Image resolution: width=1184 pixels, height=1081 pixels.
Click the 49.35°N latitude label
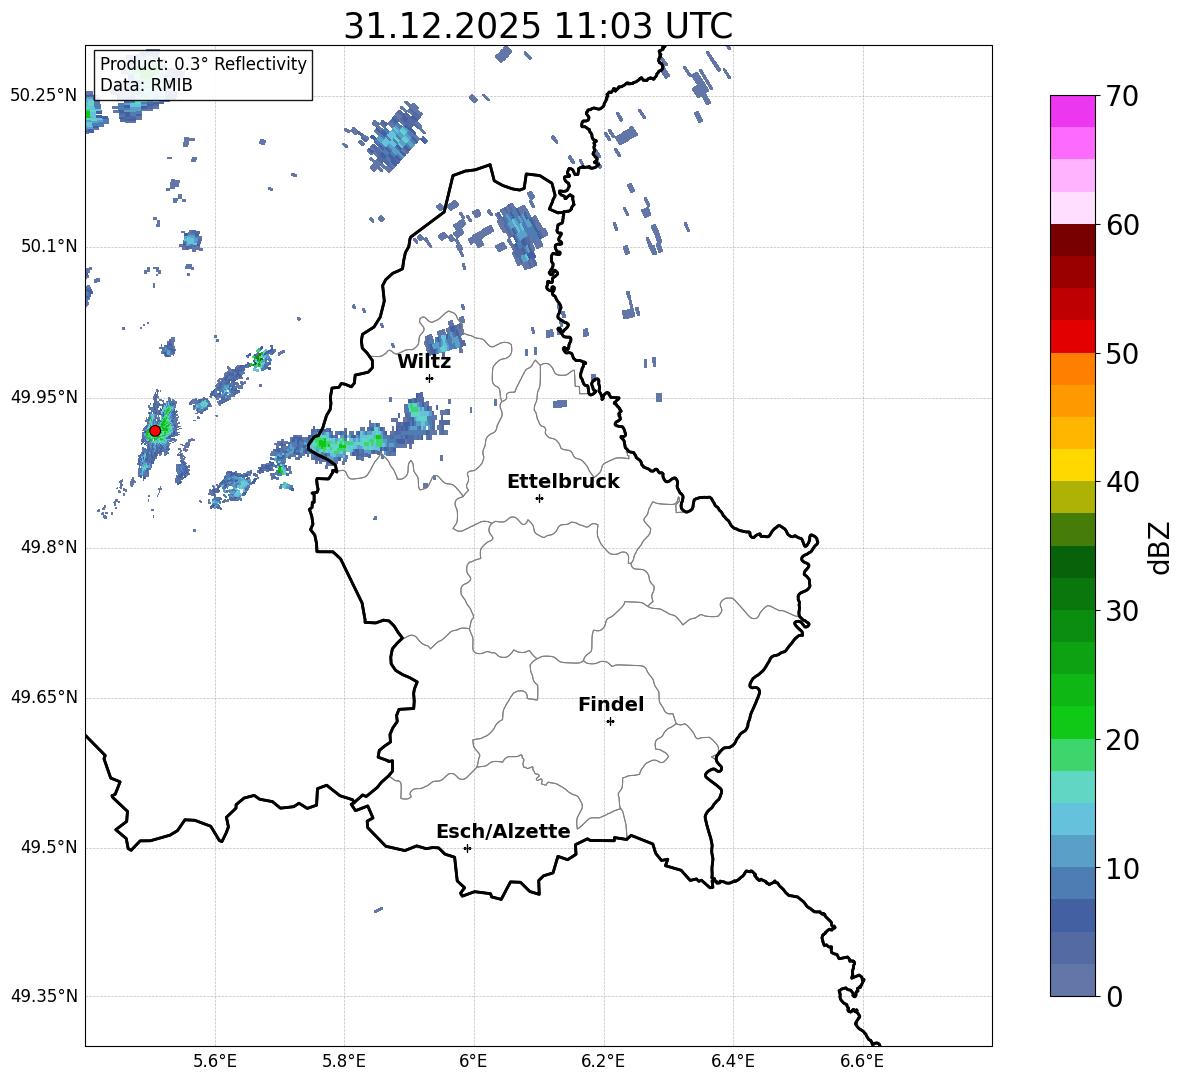tap(44, 996)
